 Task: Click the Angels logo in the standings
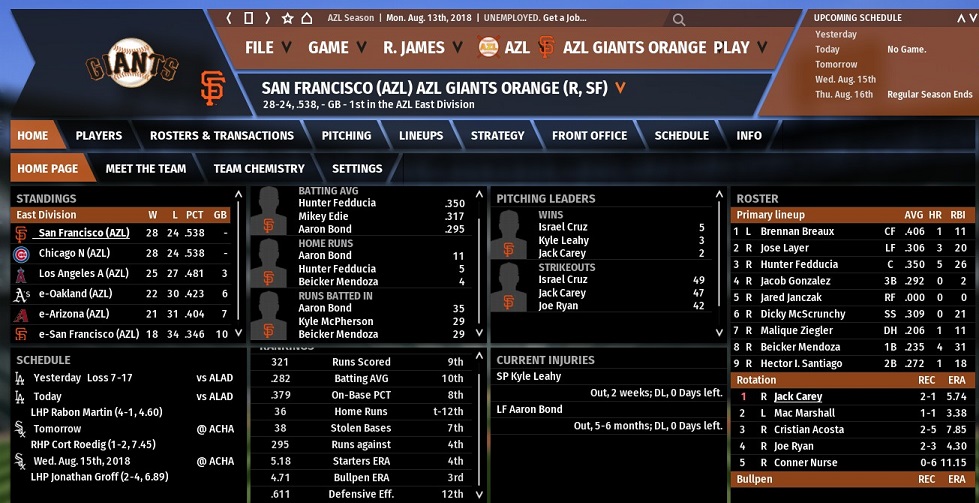click(21, 274)
